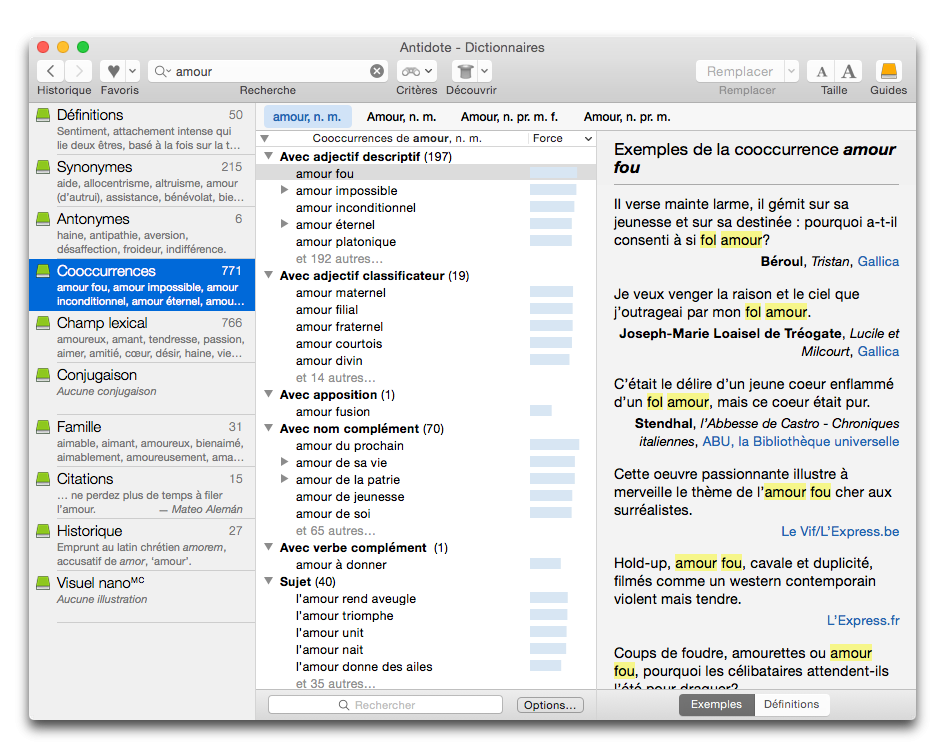The width and height of the screenshot is (945, 756).
Task: Click force bar of amour du prochain
Action: coord(554,445)
